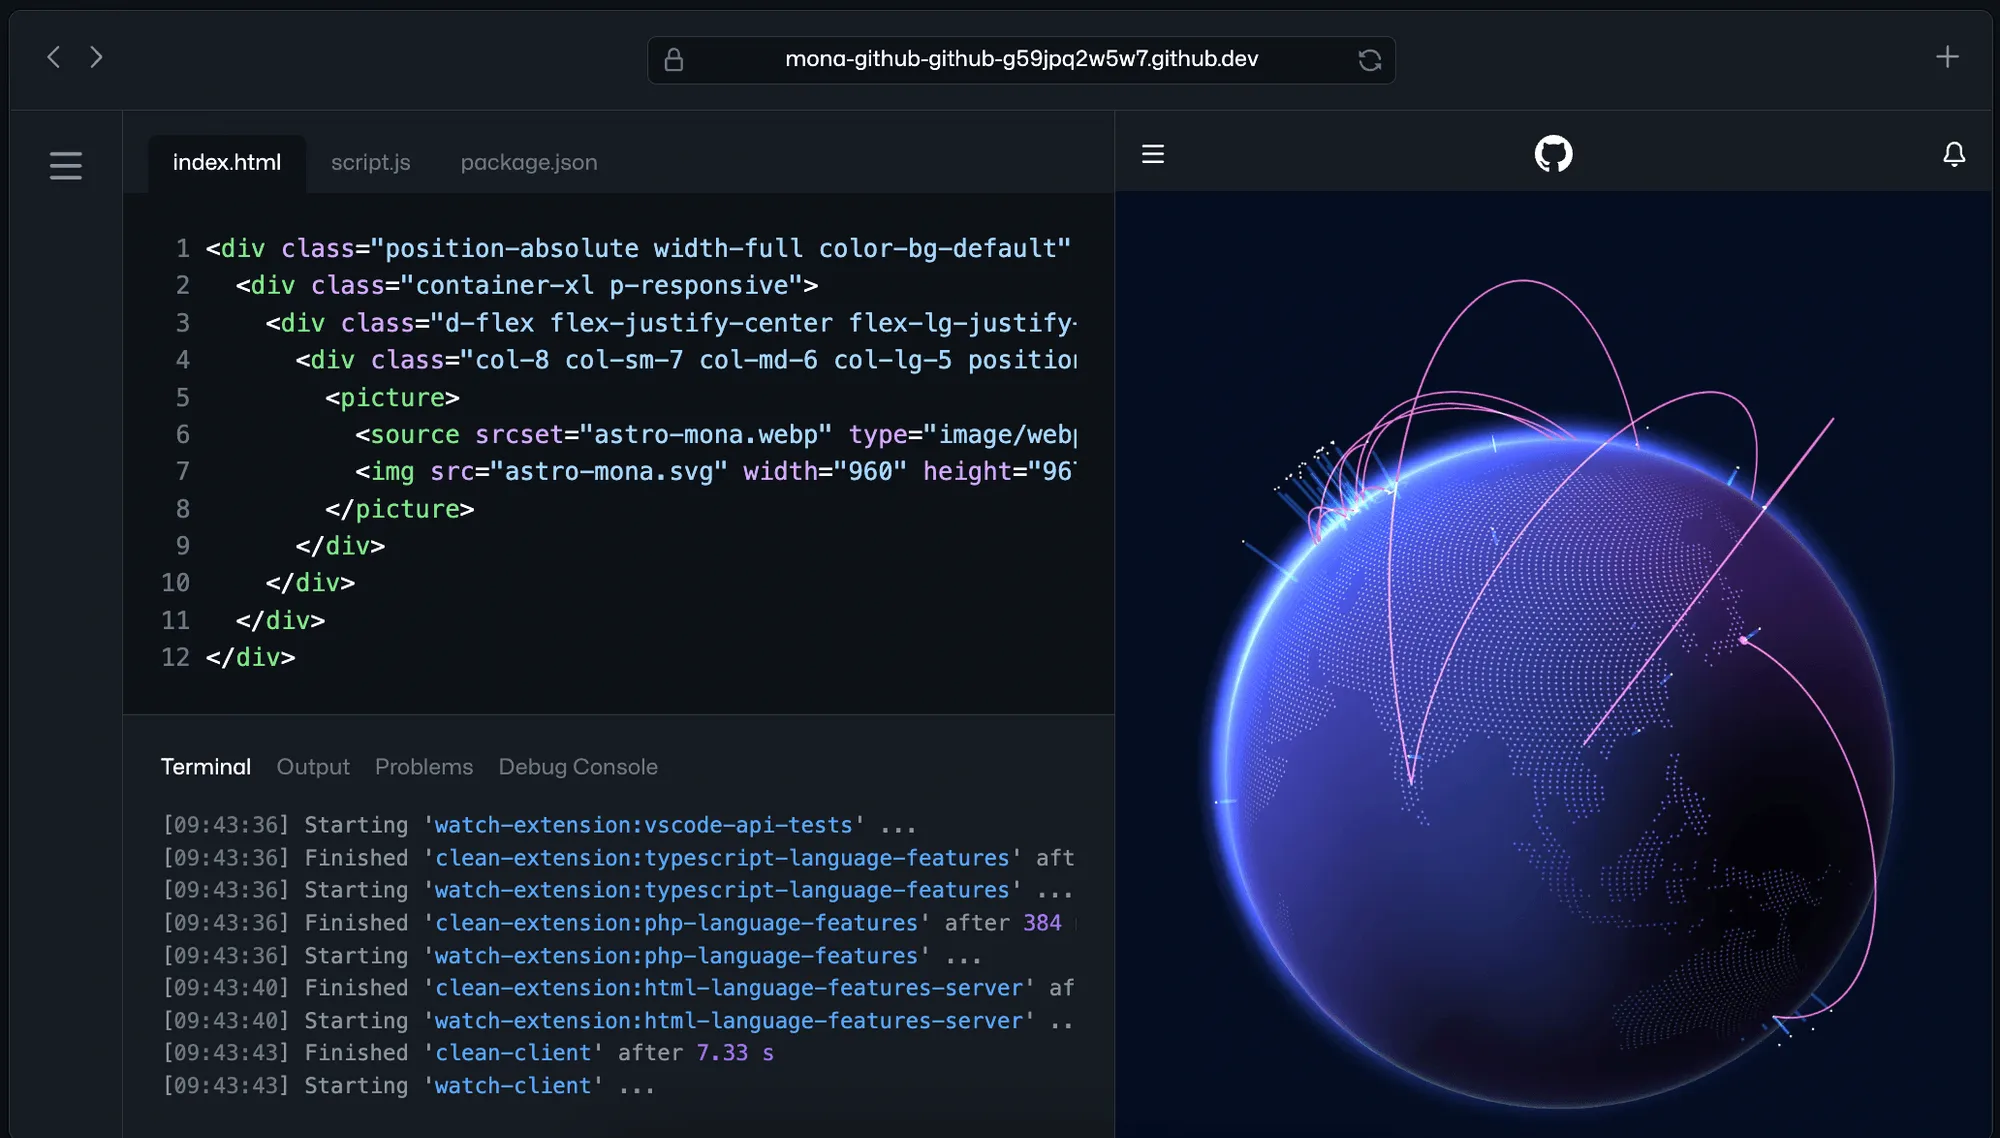The width and height of the screenshot is (2000, 1138).
Task: Open a new tab with plus icon
Action: coord(1946,57)
